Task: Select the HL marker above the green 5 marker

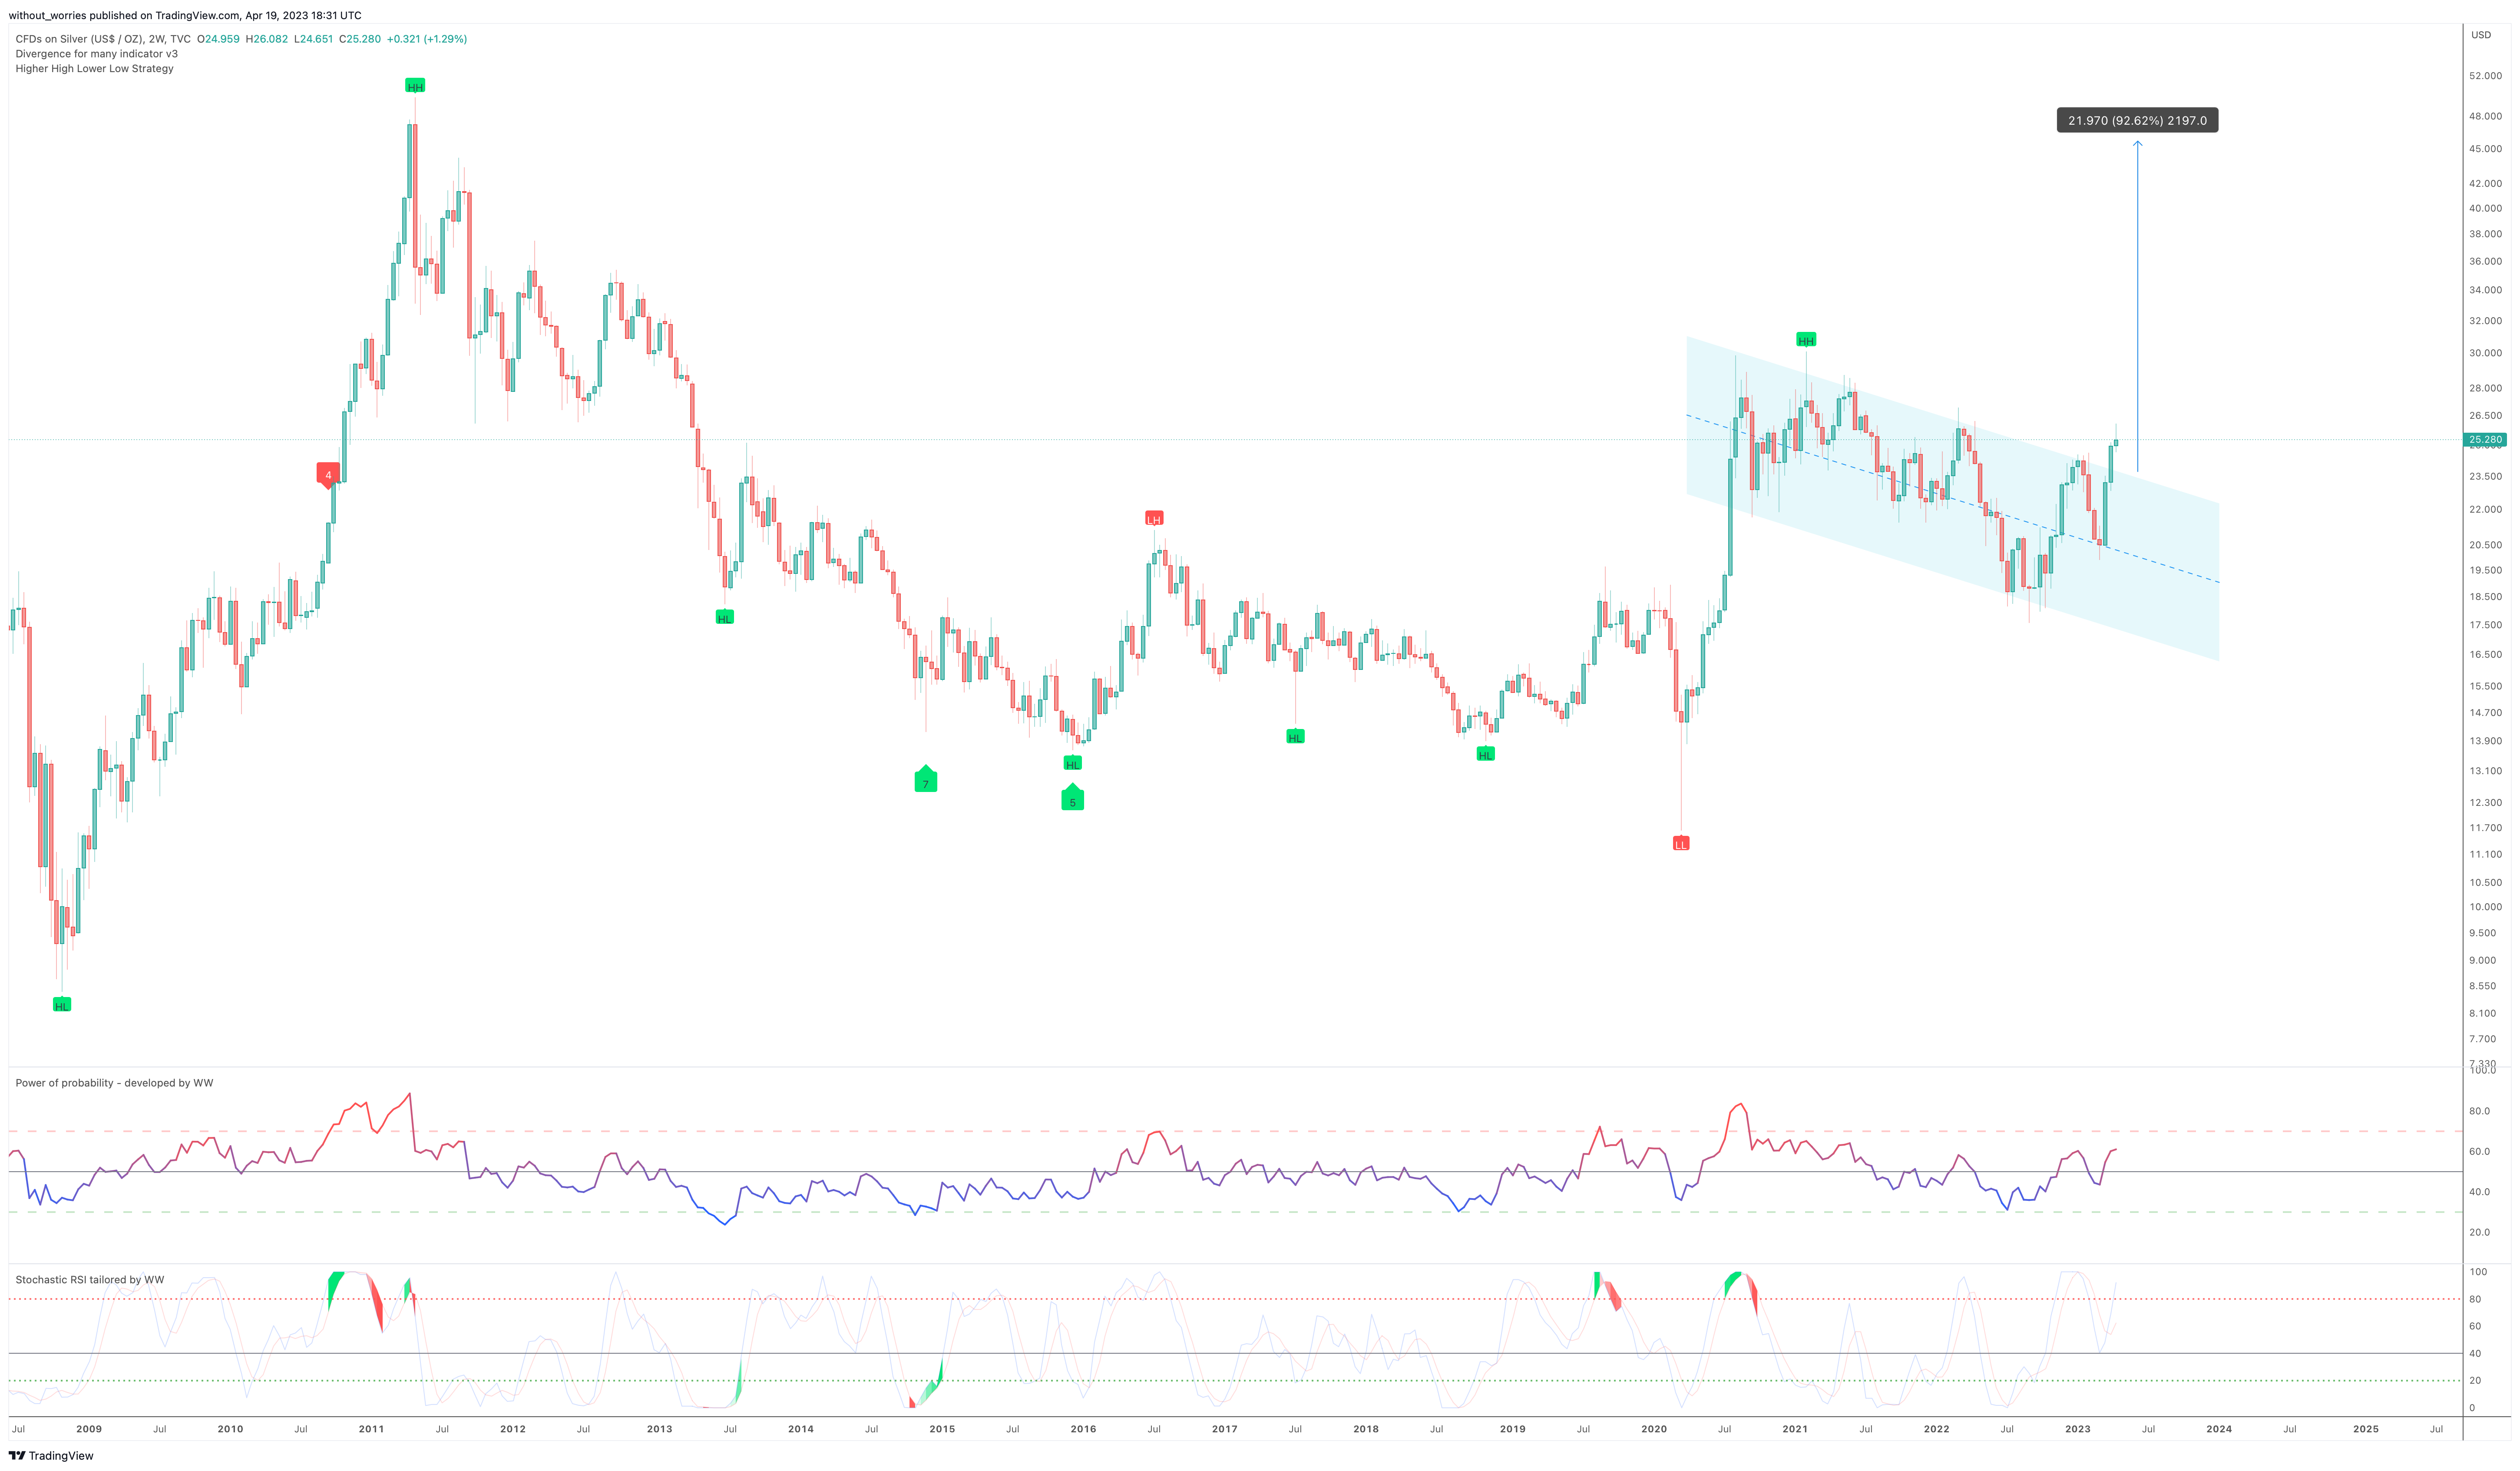Action: click(x=1073, y=763)
